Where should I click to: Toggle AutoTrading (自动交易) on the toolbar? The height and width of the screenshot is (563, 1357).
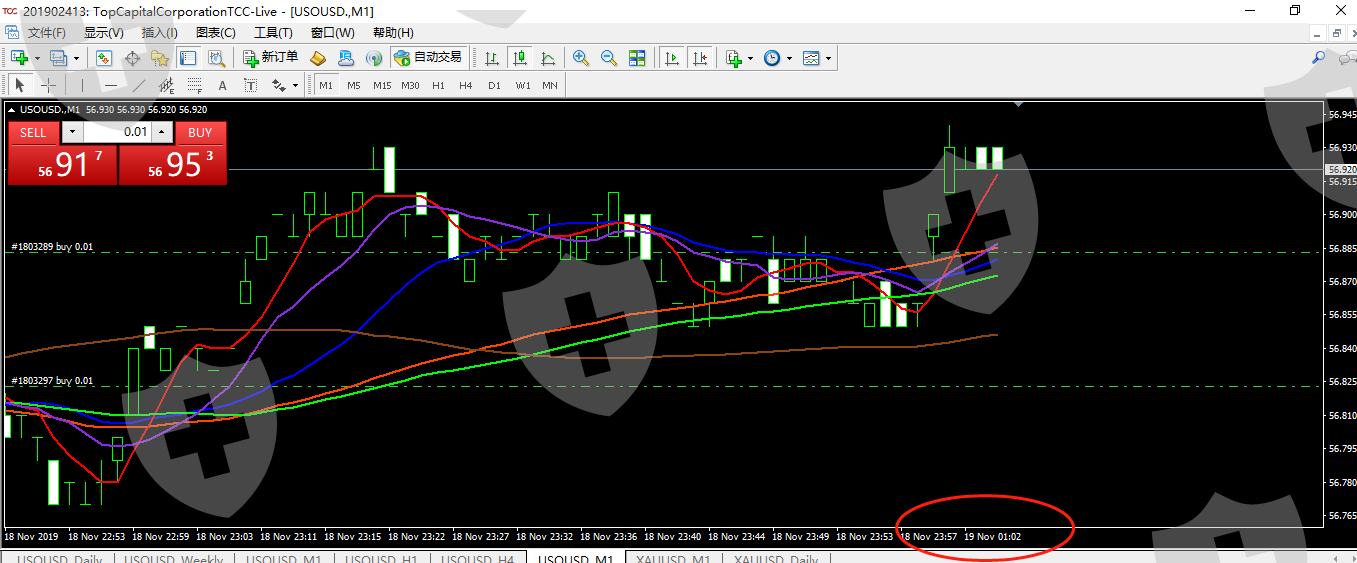pos(428,58)
